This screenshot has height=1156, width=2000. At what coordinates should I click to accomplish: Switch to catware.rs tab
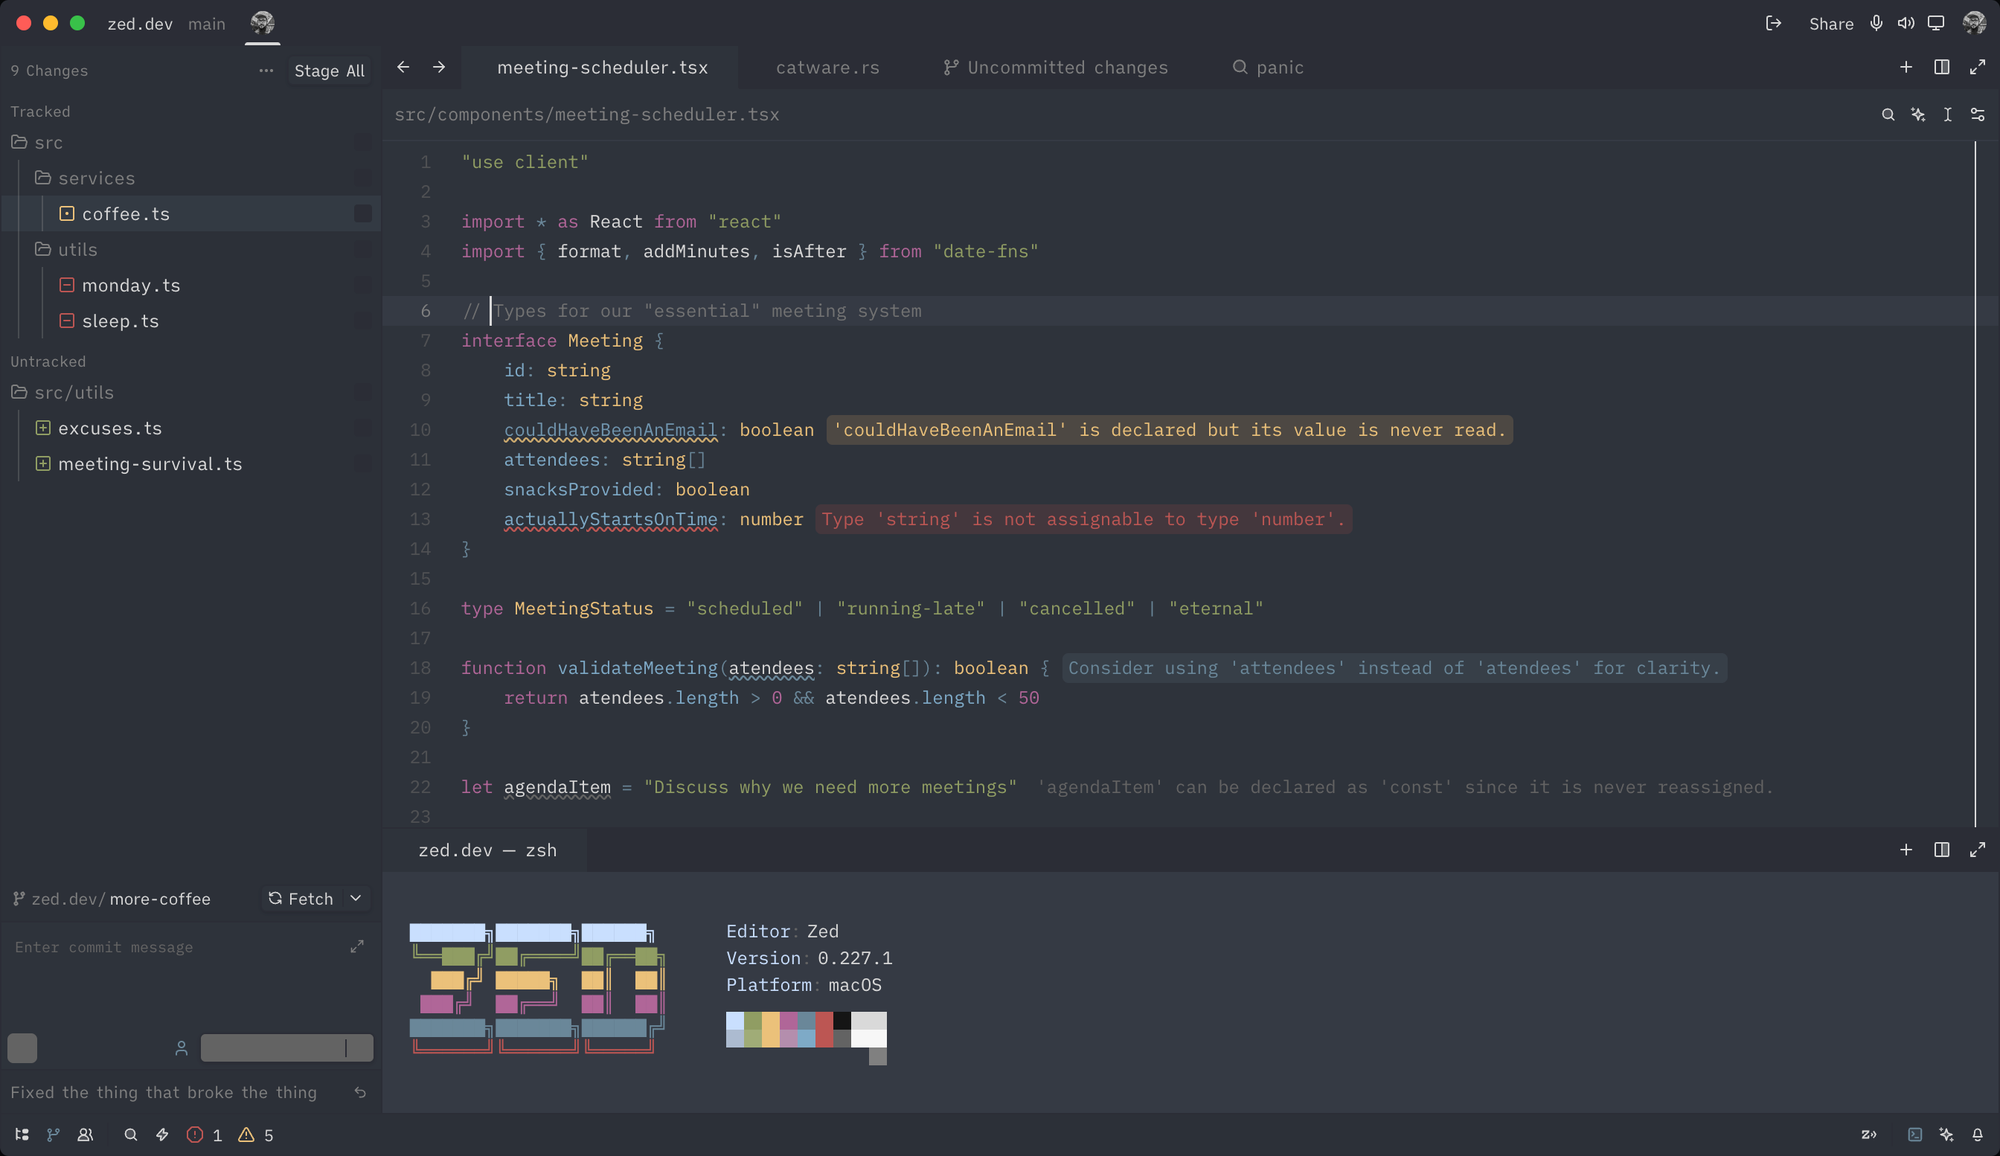tap(827, 68)
